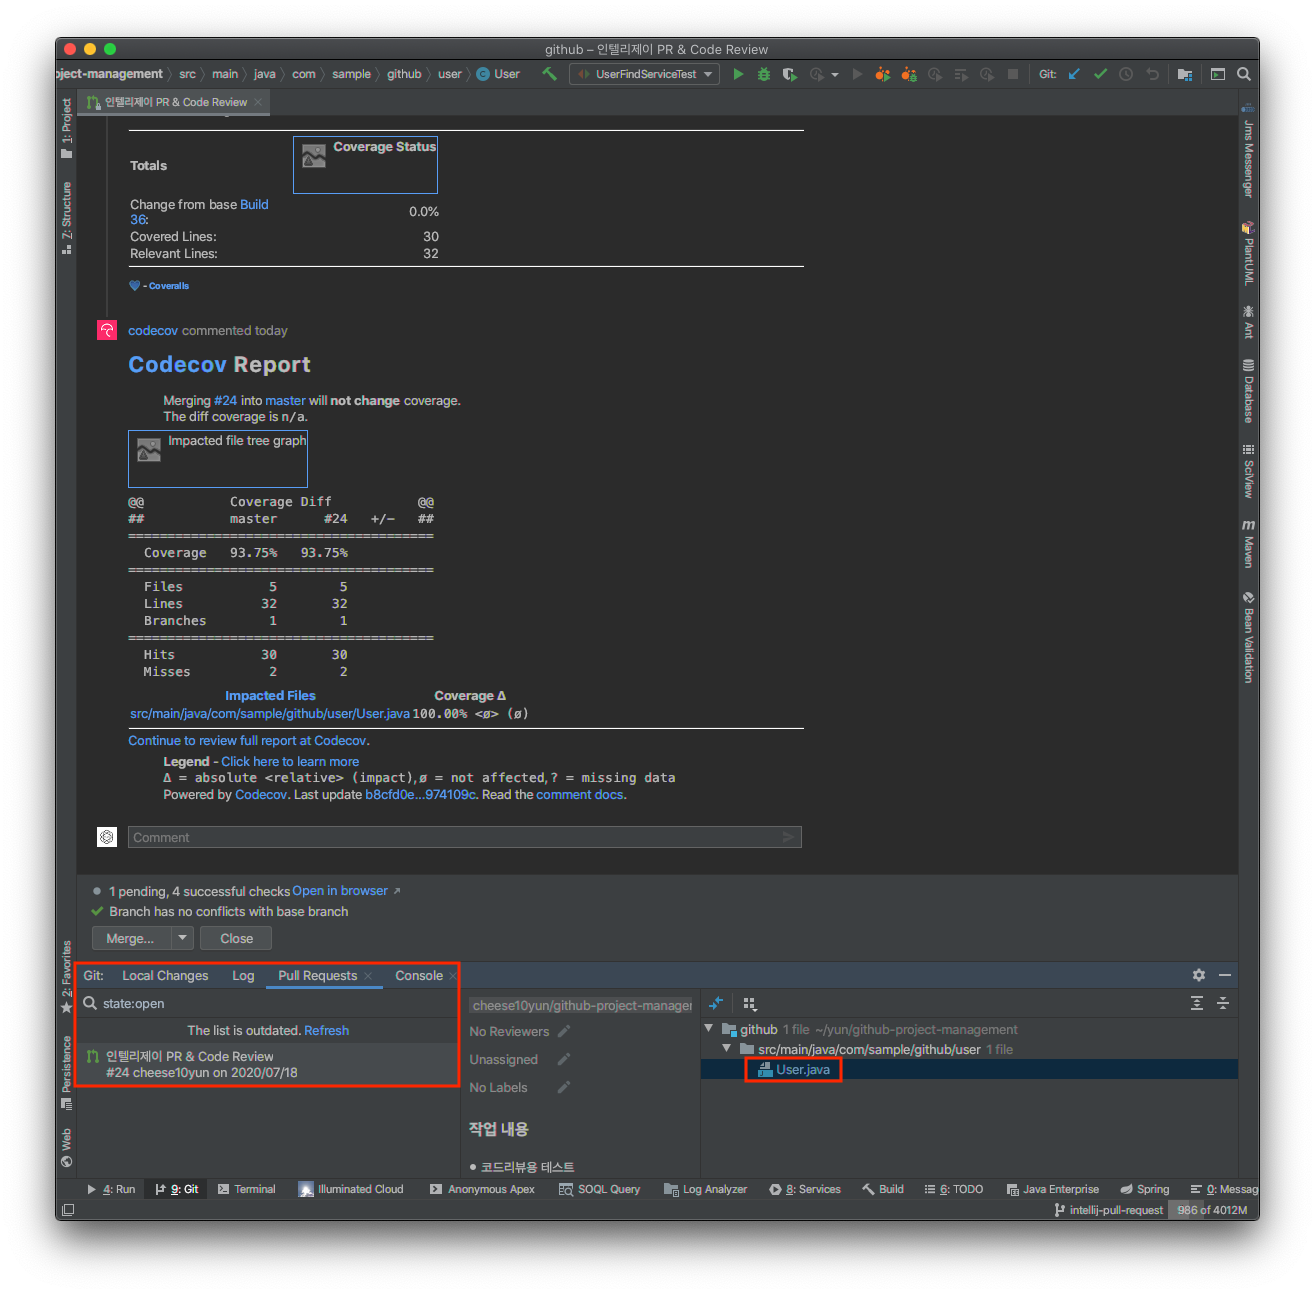Screen dimensions: 1315x1294
Task: Click the Git rollback arrow icon
Action: pyautogui.click(x=1152, y=74)
